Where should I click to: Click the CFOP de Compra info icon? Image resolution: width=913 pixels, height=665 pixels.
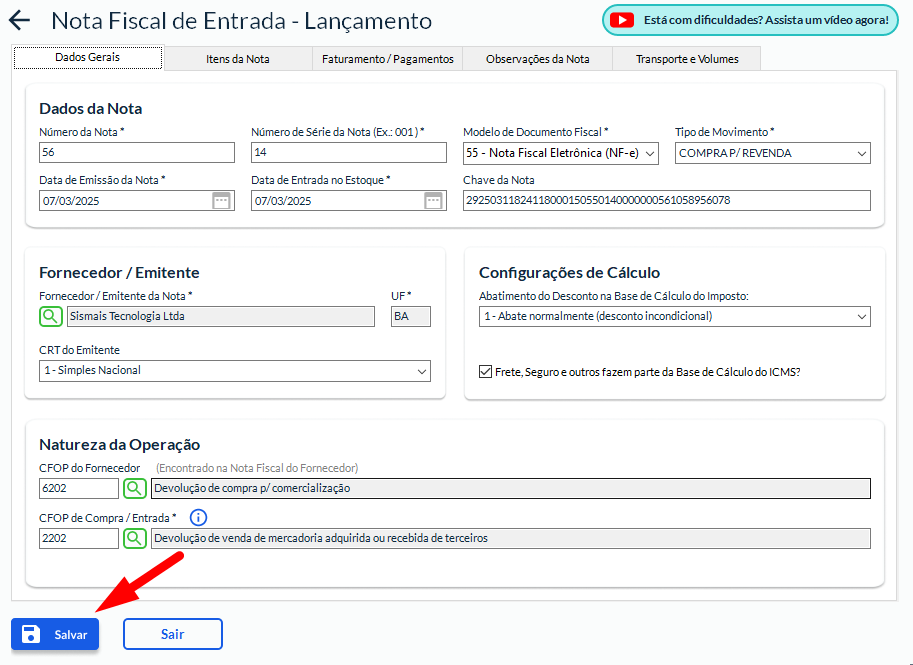(x=198, y=517)
